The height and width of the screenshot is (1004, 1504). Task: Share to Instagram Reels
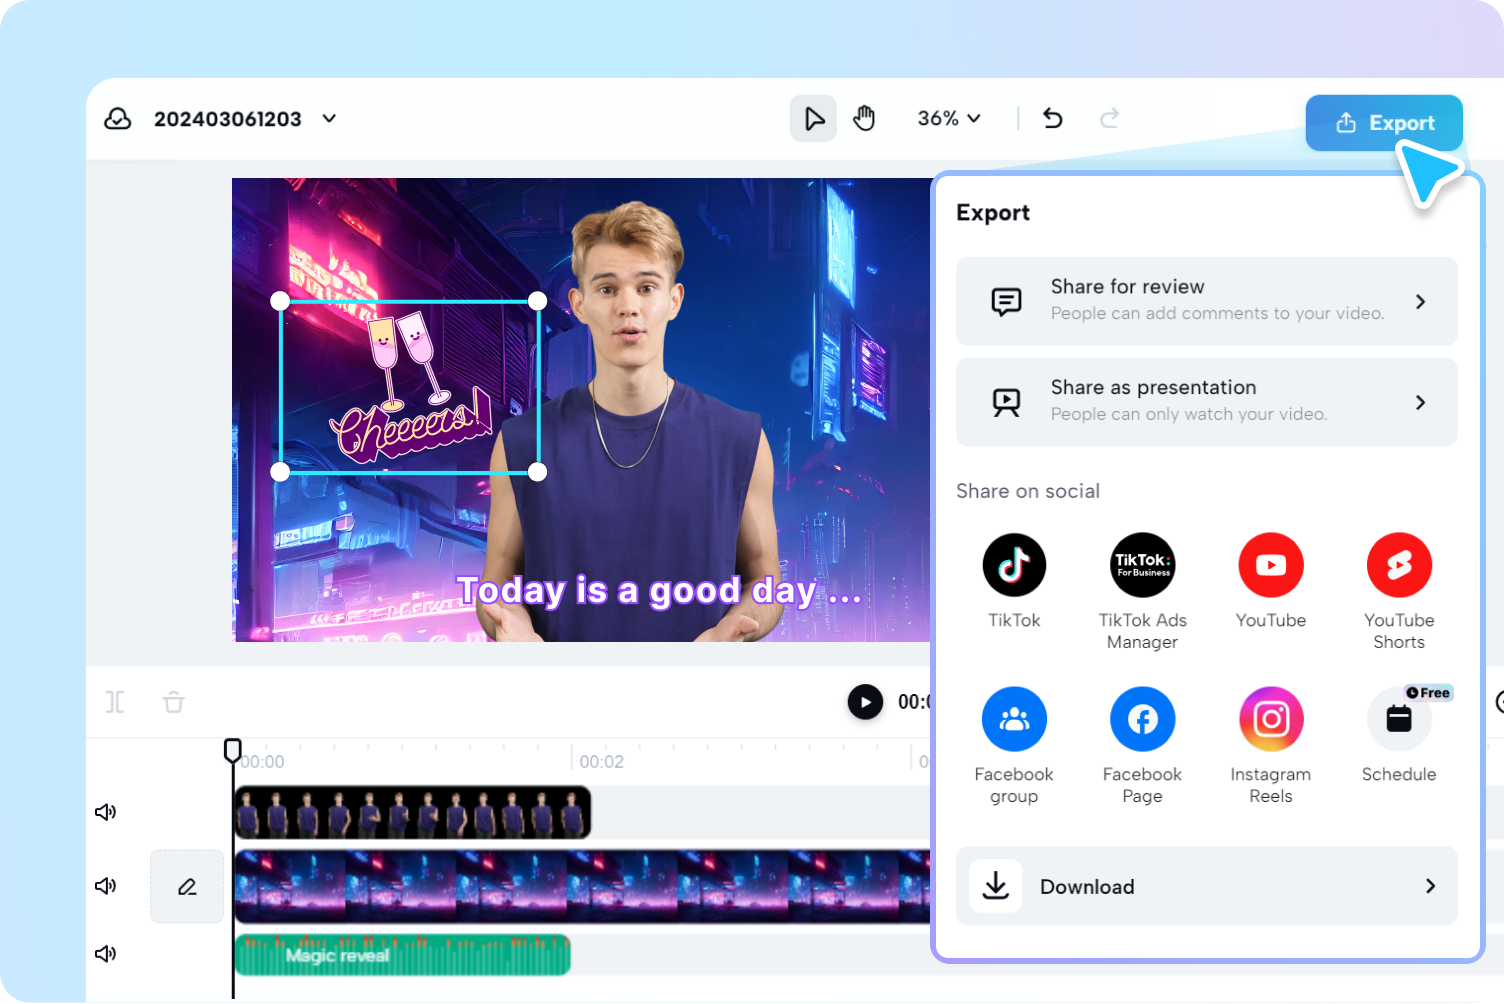(1270, 719)
